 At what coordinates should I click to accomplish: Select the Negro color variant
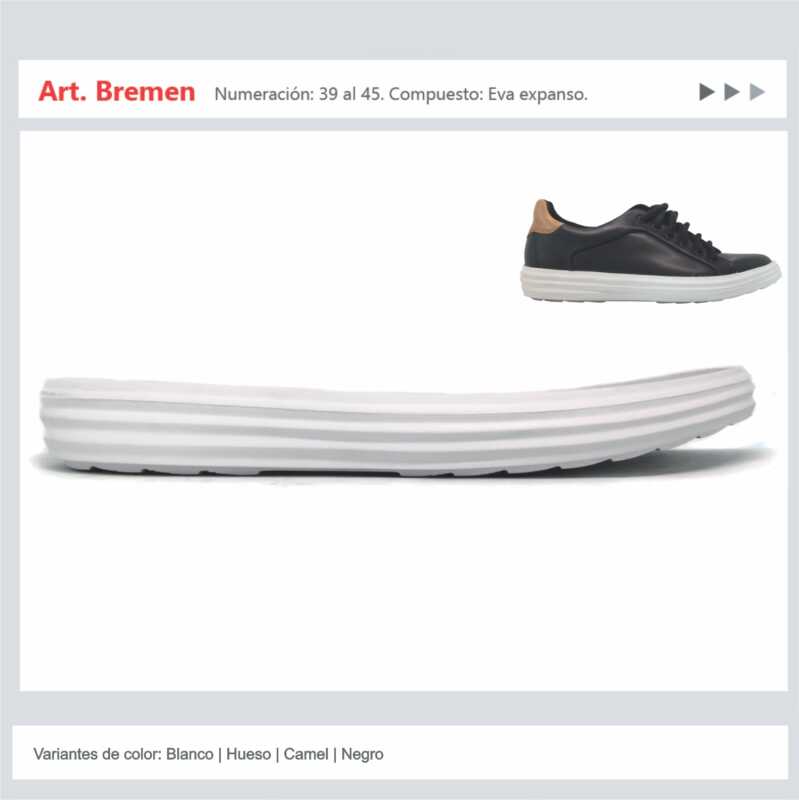(x=362, y=754)
